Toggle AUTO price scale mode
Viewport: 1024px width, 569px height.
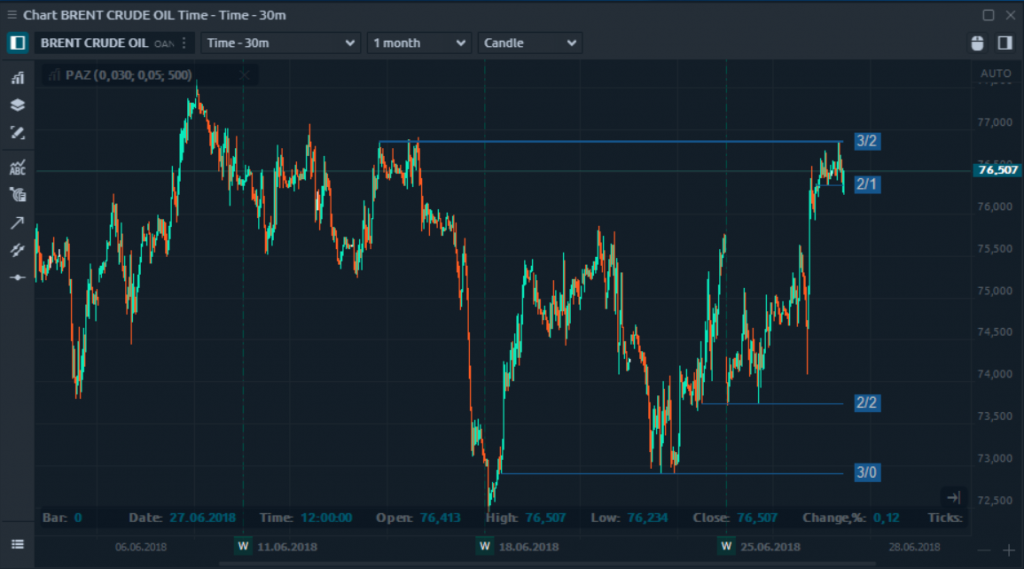pyautogui.click(x=996, y=74)
